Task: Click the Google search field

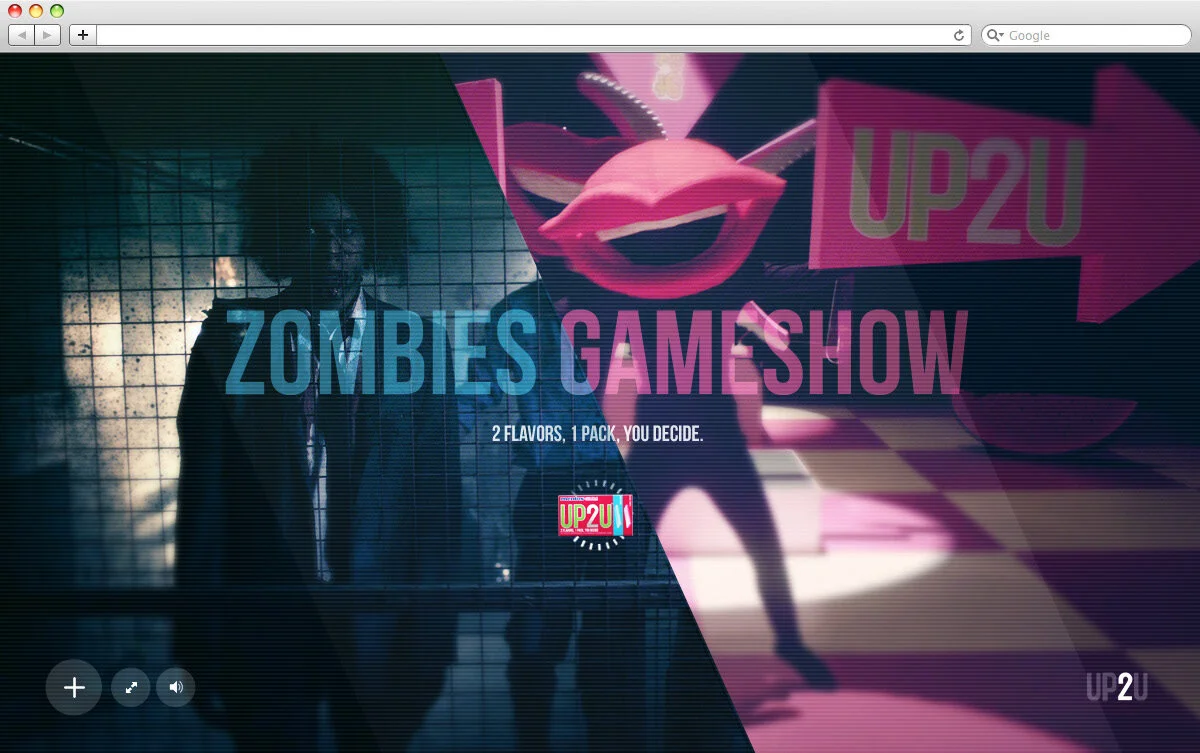Action: 1086,35
